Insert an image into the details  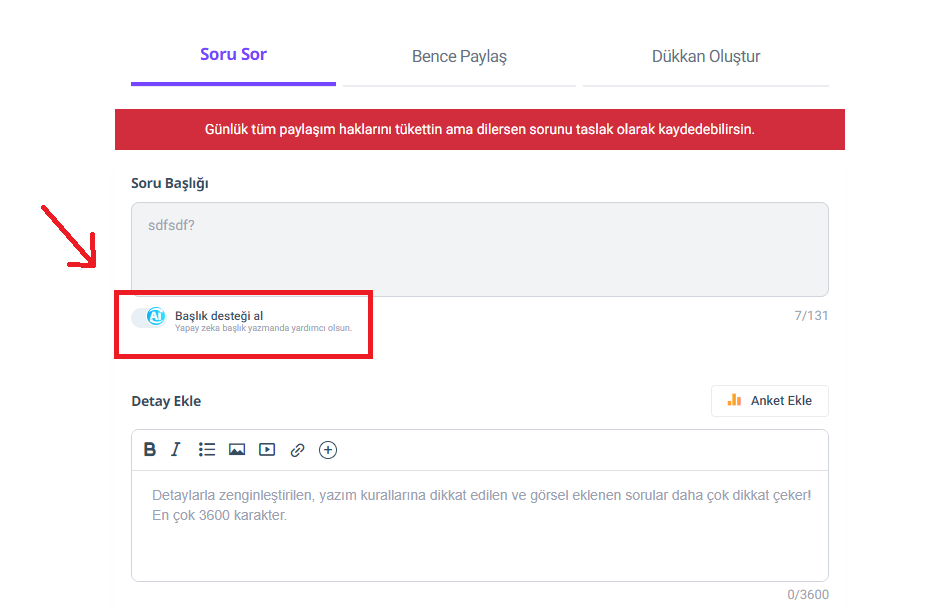click(237, 449)
